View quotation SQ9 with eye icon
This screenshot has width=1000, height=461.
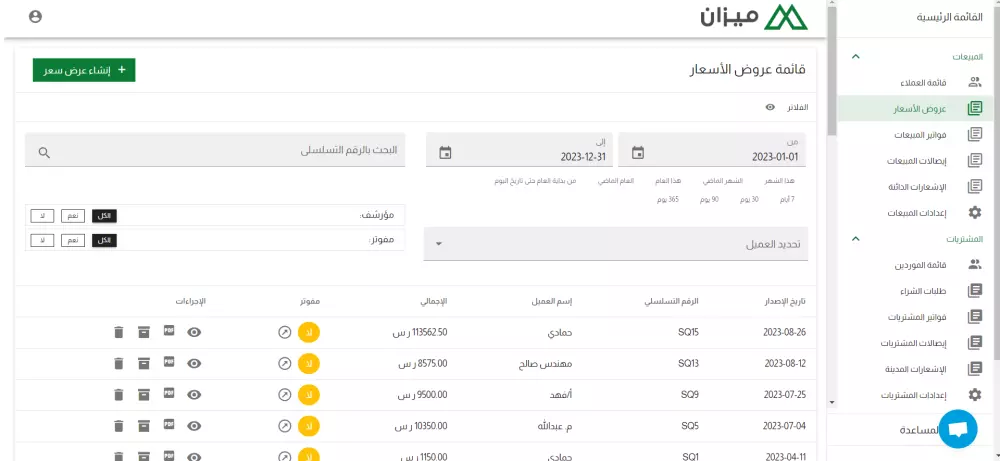click(x=195, y=395)
